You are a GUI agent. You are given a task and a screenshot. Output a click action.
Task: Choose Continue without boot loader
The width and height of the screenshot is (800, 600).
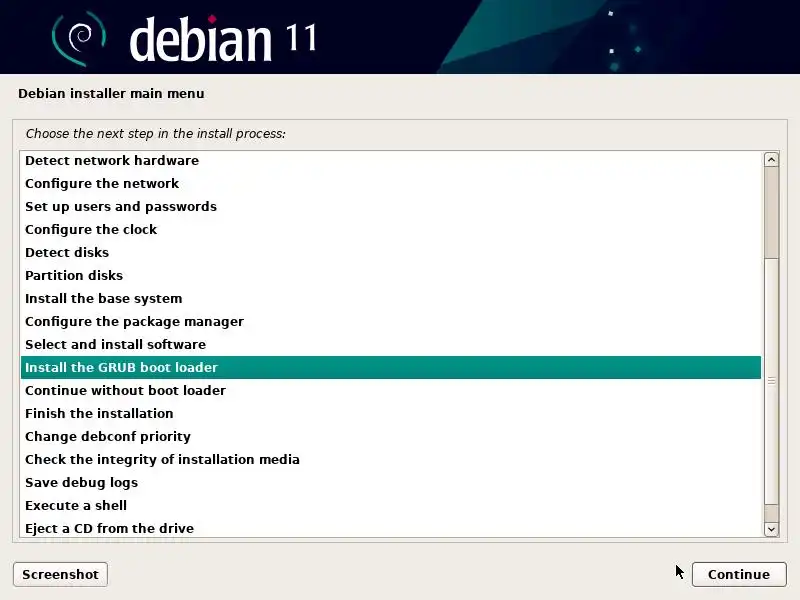[391, 390]
